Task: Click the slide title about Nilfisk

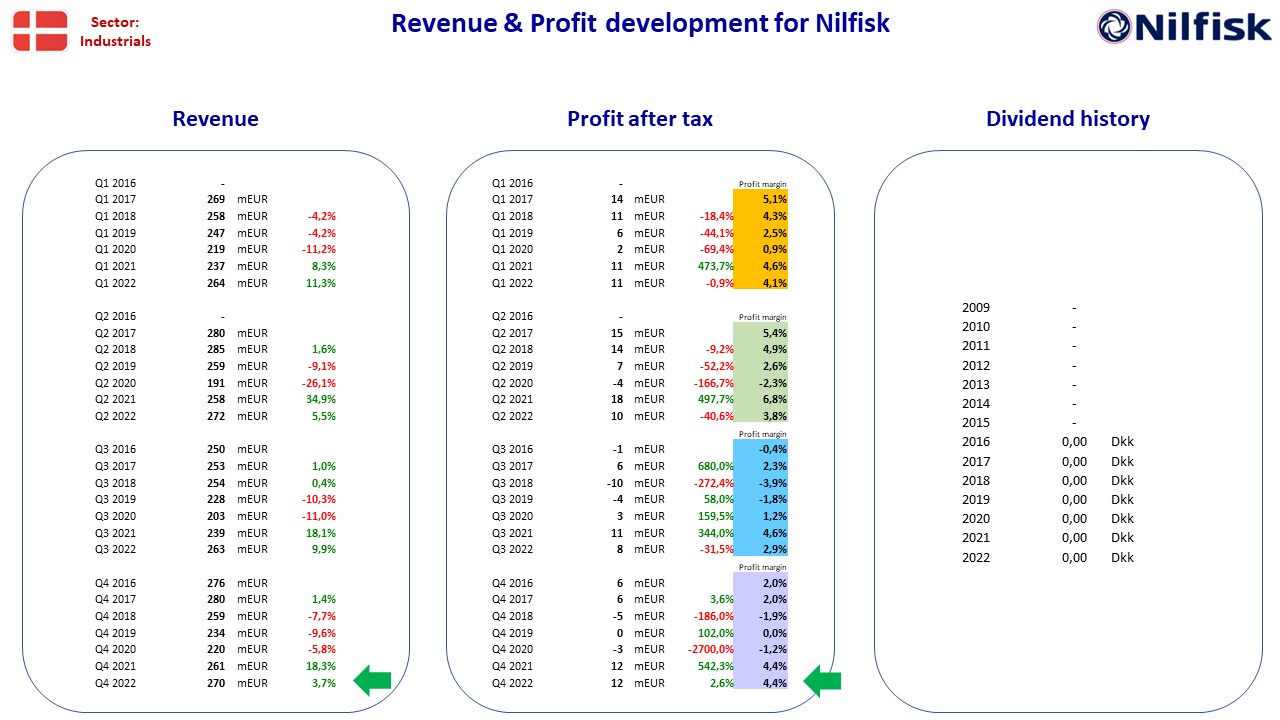Action: tap(640, 23)
